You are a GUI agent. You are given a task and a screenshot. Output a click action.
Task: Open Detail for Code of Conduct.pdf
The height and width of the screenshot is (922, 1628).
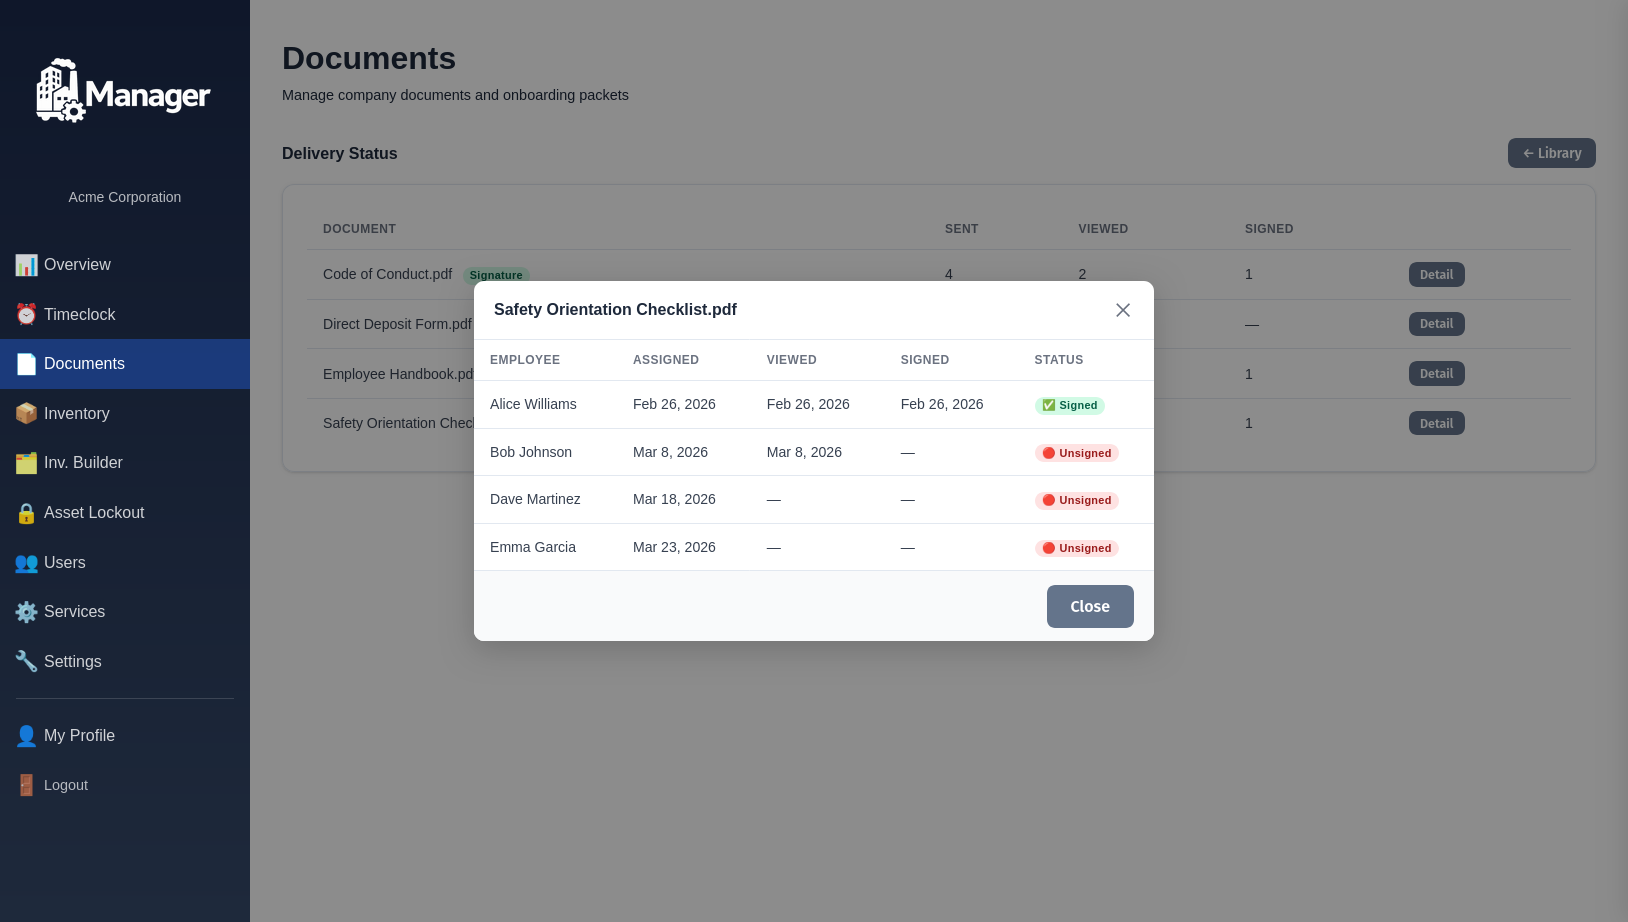(1436, 275)
